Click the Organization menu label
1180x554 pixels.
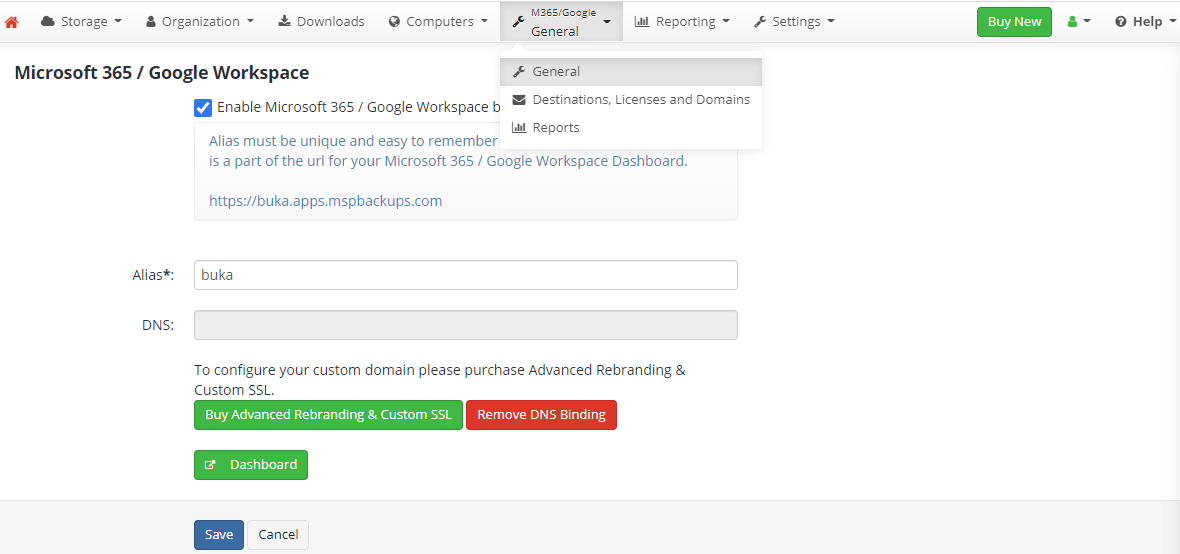(x=201, y=21)
